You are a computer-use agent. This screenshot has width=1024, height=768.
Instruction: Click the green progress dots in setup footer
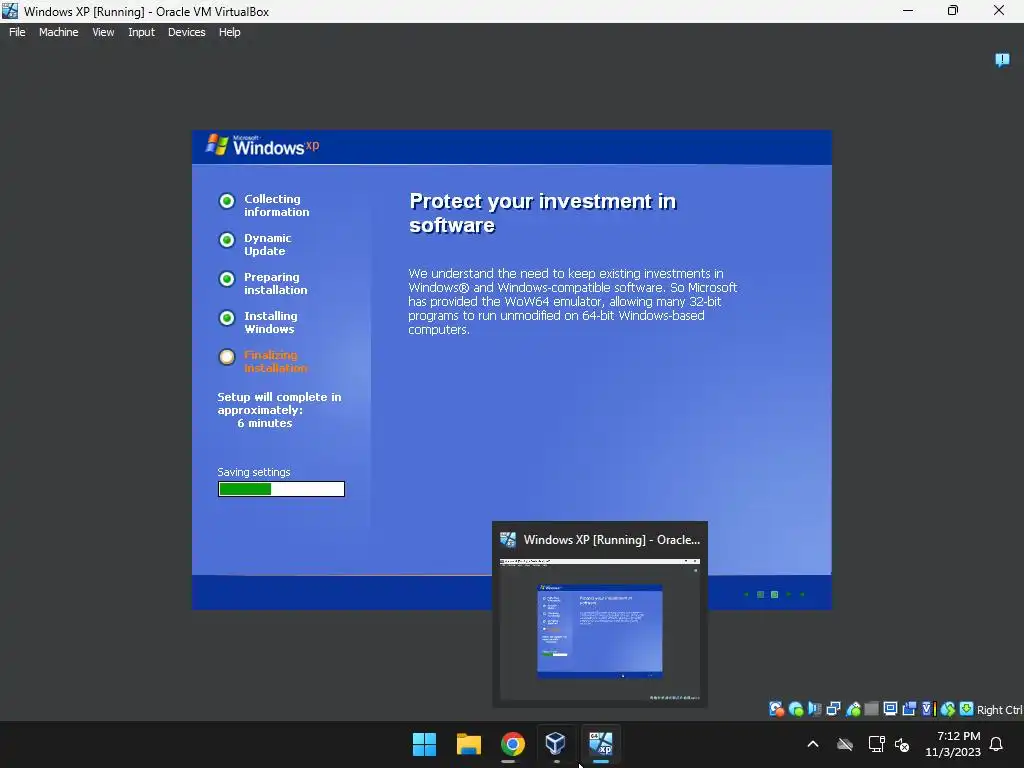(x=775, y=594)
